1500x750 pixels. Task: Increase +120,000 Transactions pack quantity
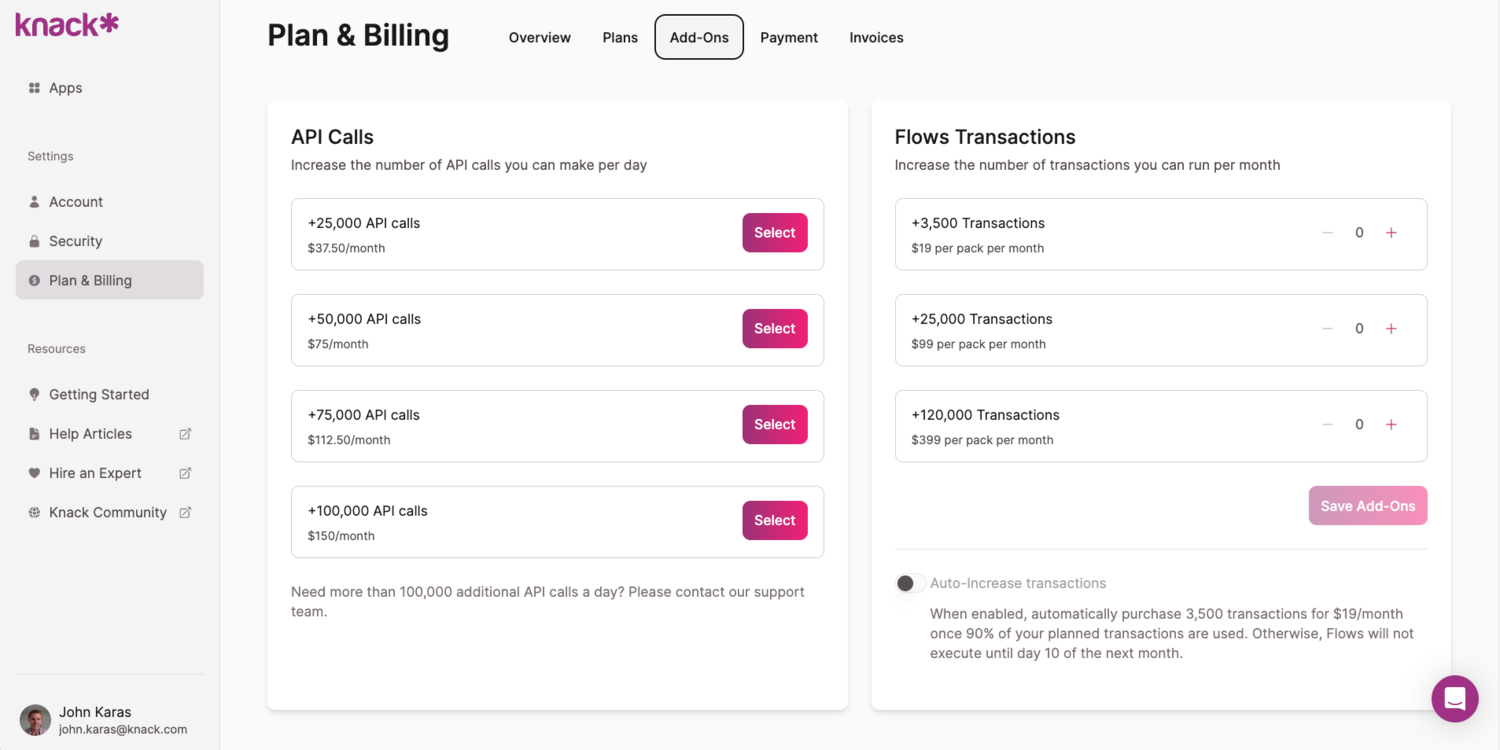(1391, 425)
